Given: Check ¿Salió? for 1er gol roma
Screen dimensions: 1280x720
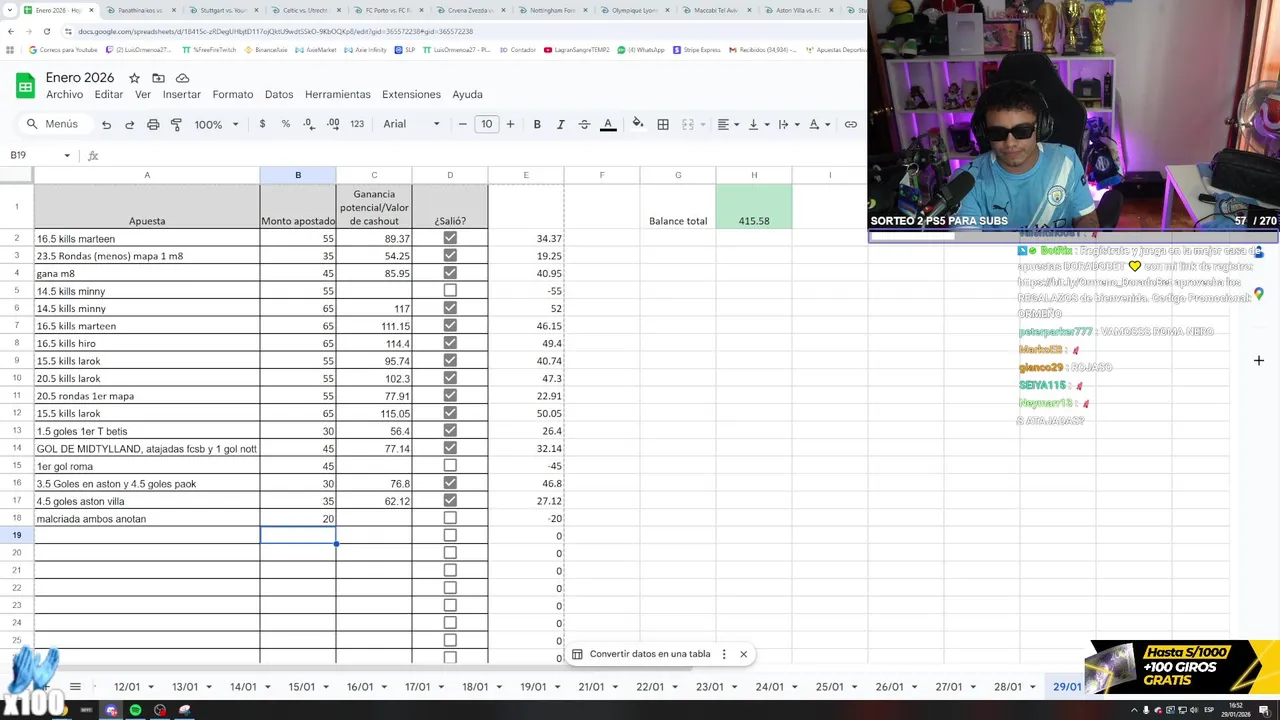Looking at the screenshot, I should pos(450,466).
